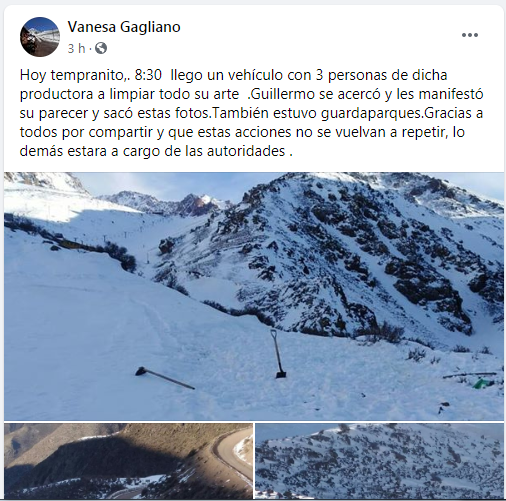Click Vanesa Gagliano's name link

click(x=124, y=27)
